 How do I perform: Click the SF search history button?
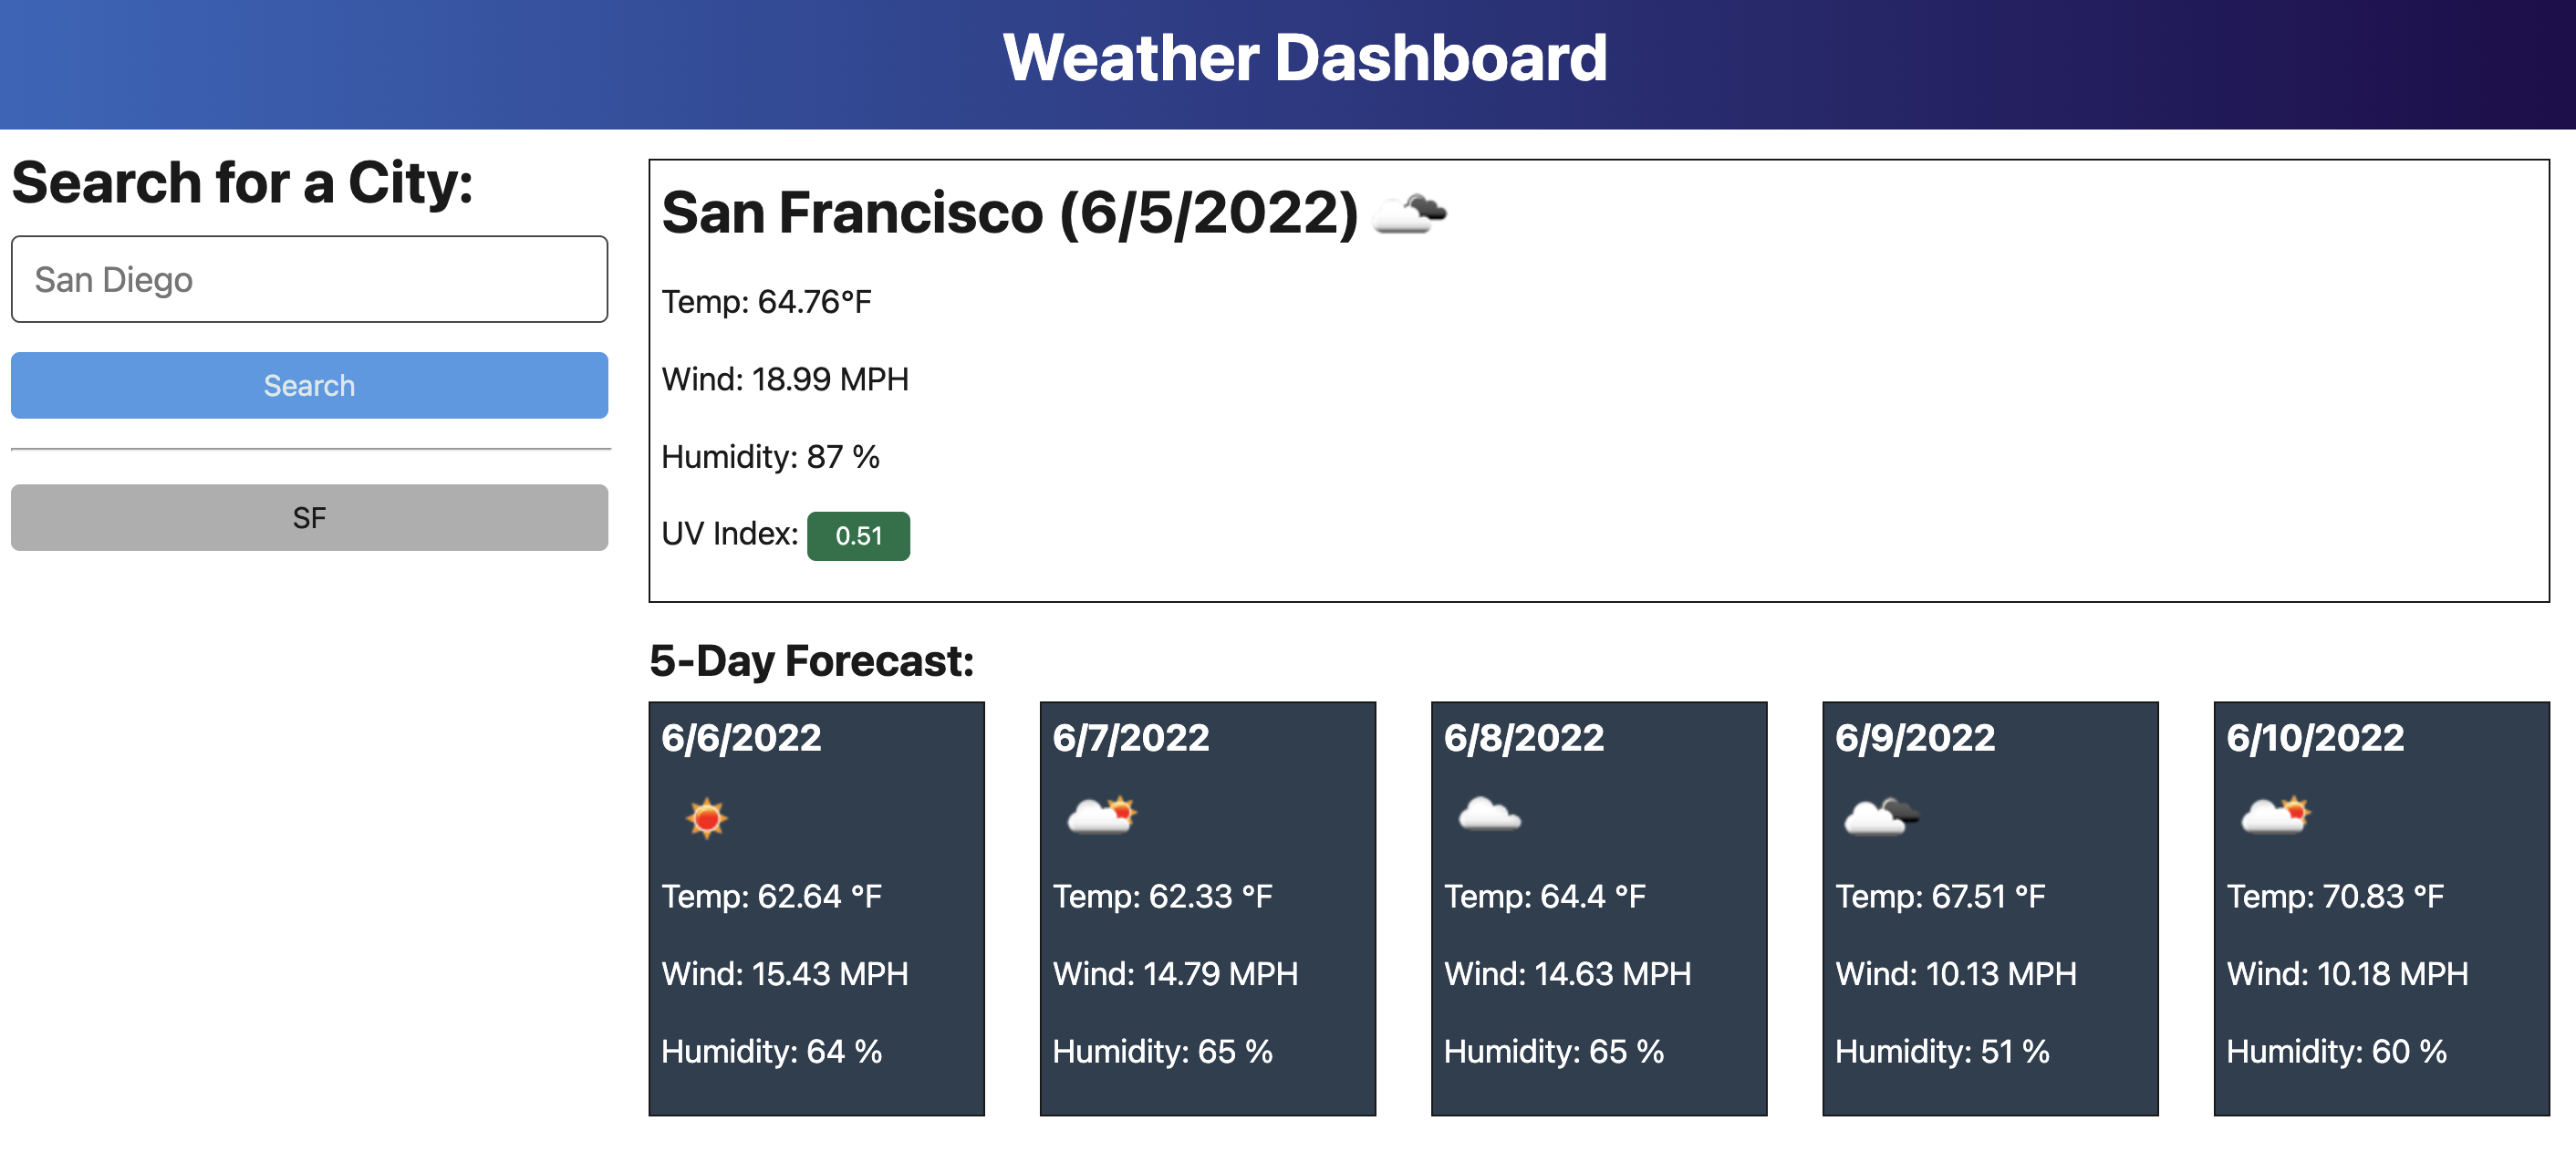point(308,517)
